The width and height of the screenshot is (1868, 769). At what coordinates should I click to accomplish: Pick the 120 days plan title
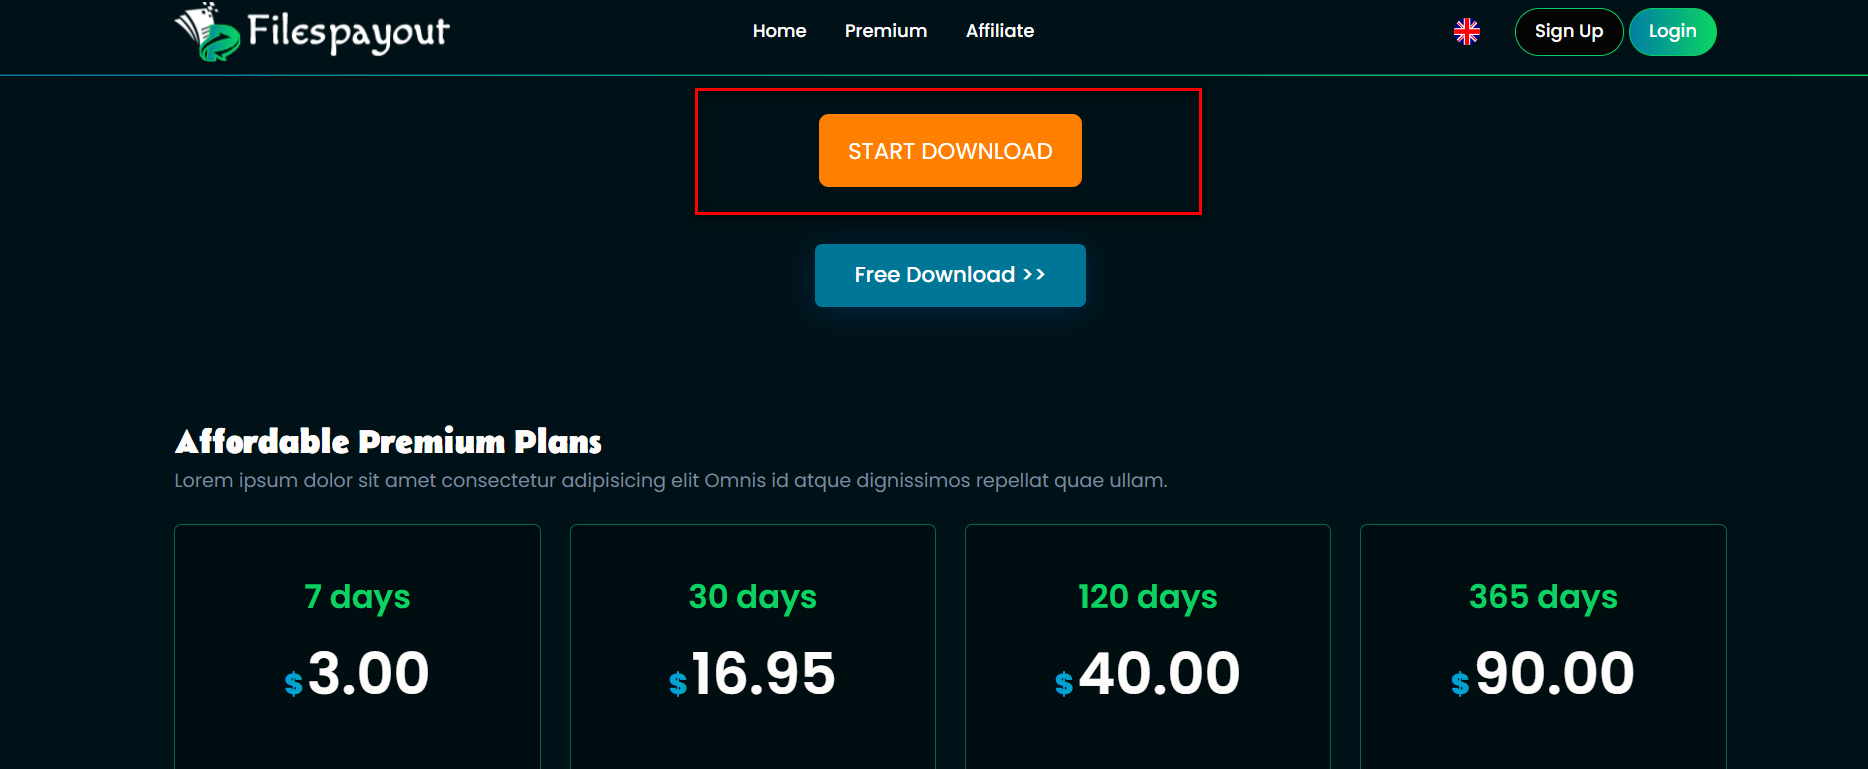pos(1147,597)
